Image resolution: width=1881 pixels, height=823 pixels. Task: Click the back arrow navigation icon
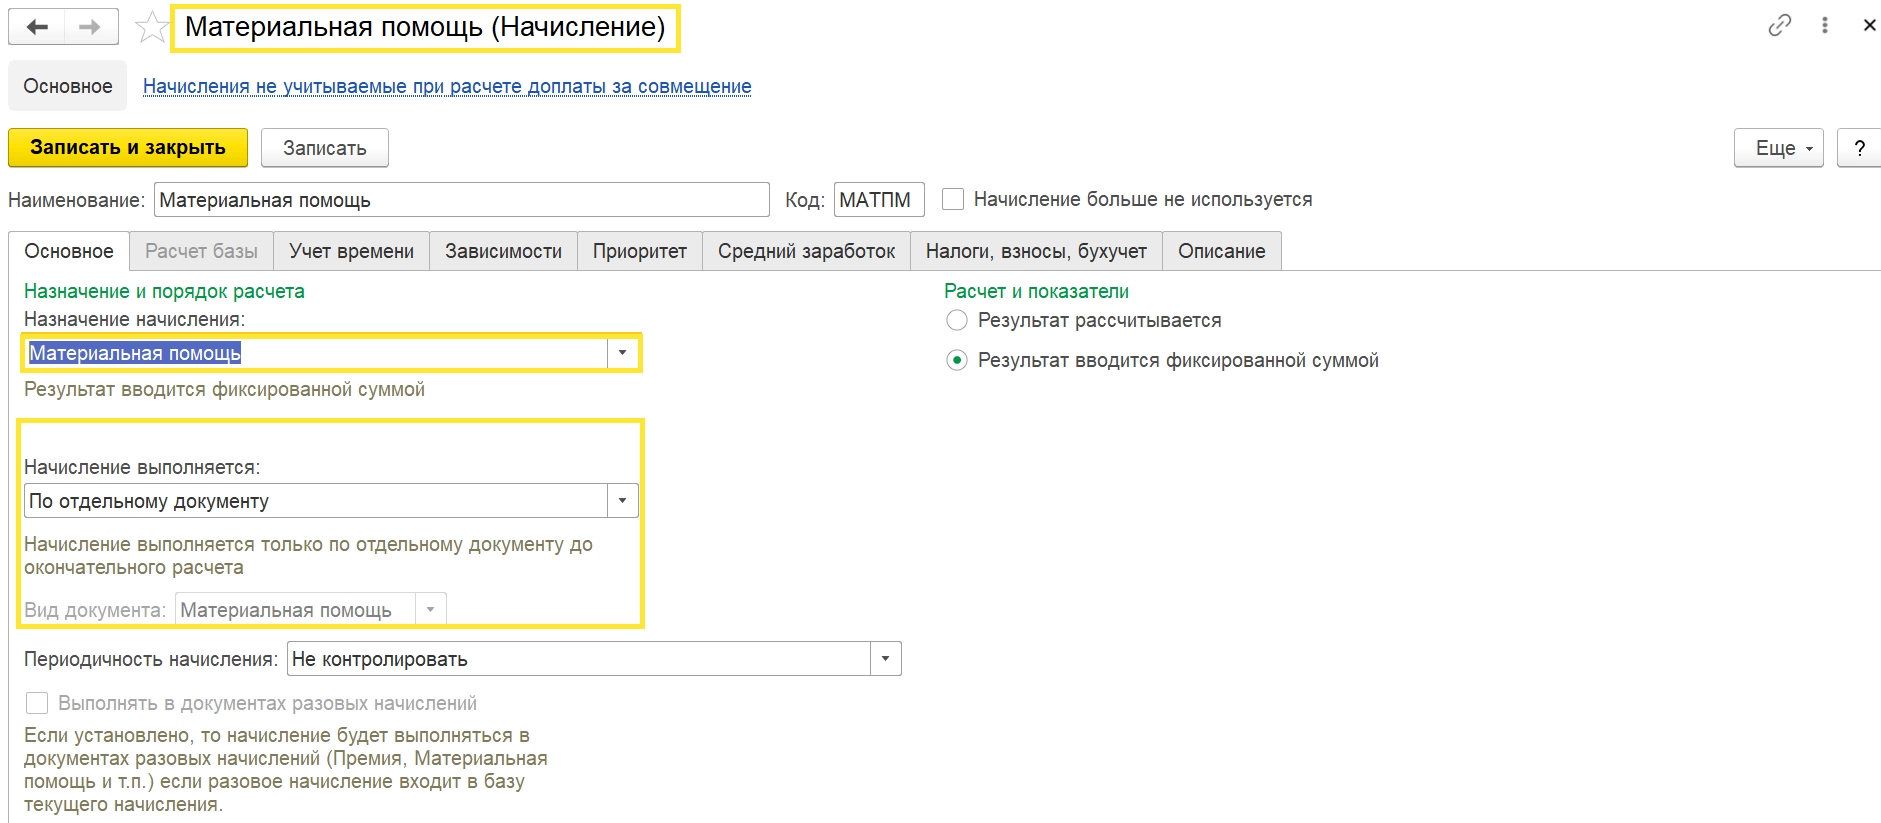point(38,27)
